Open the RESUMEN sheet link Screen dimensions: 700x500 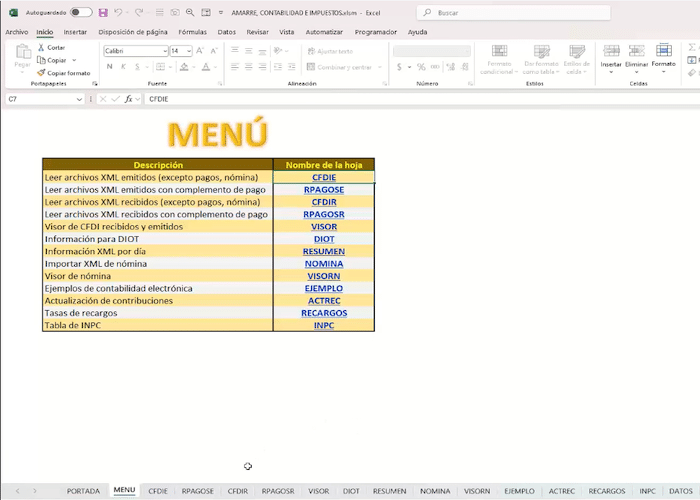pos(324,251)
